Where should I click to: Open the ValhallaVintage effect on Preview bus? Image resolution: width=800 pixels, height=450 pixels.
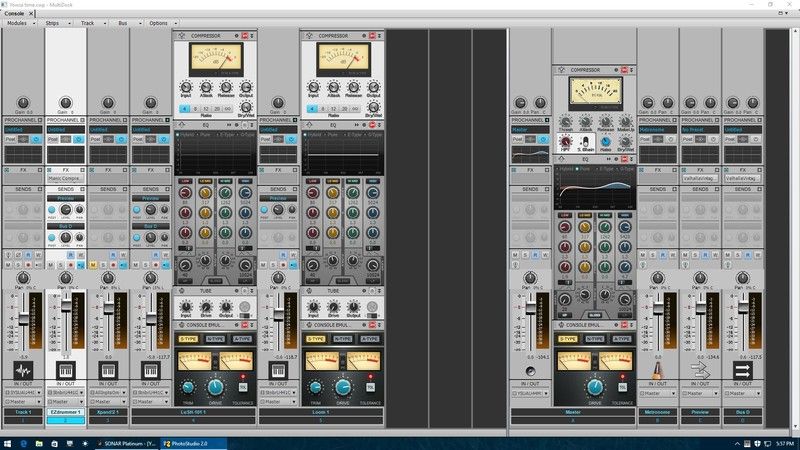(699, 179)
